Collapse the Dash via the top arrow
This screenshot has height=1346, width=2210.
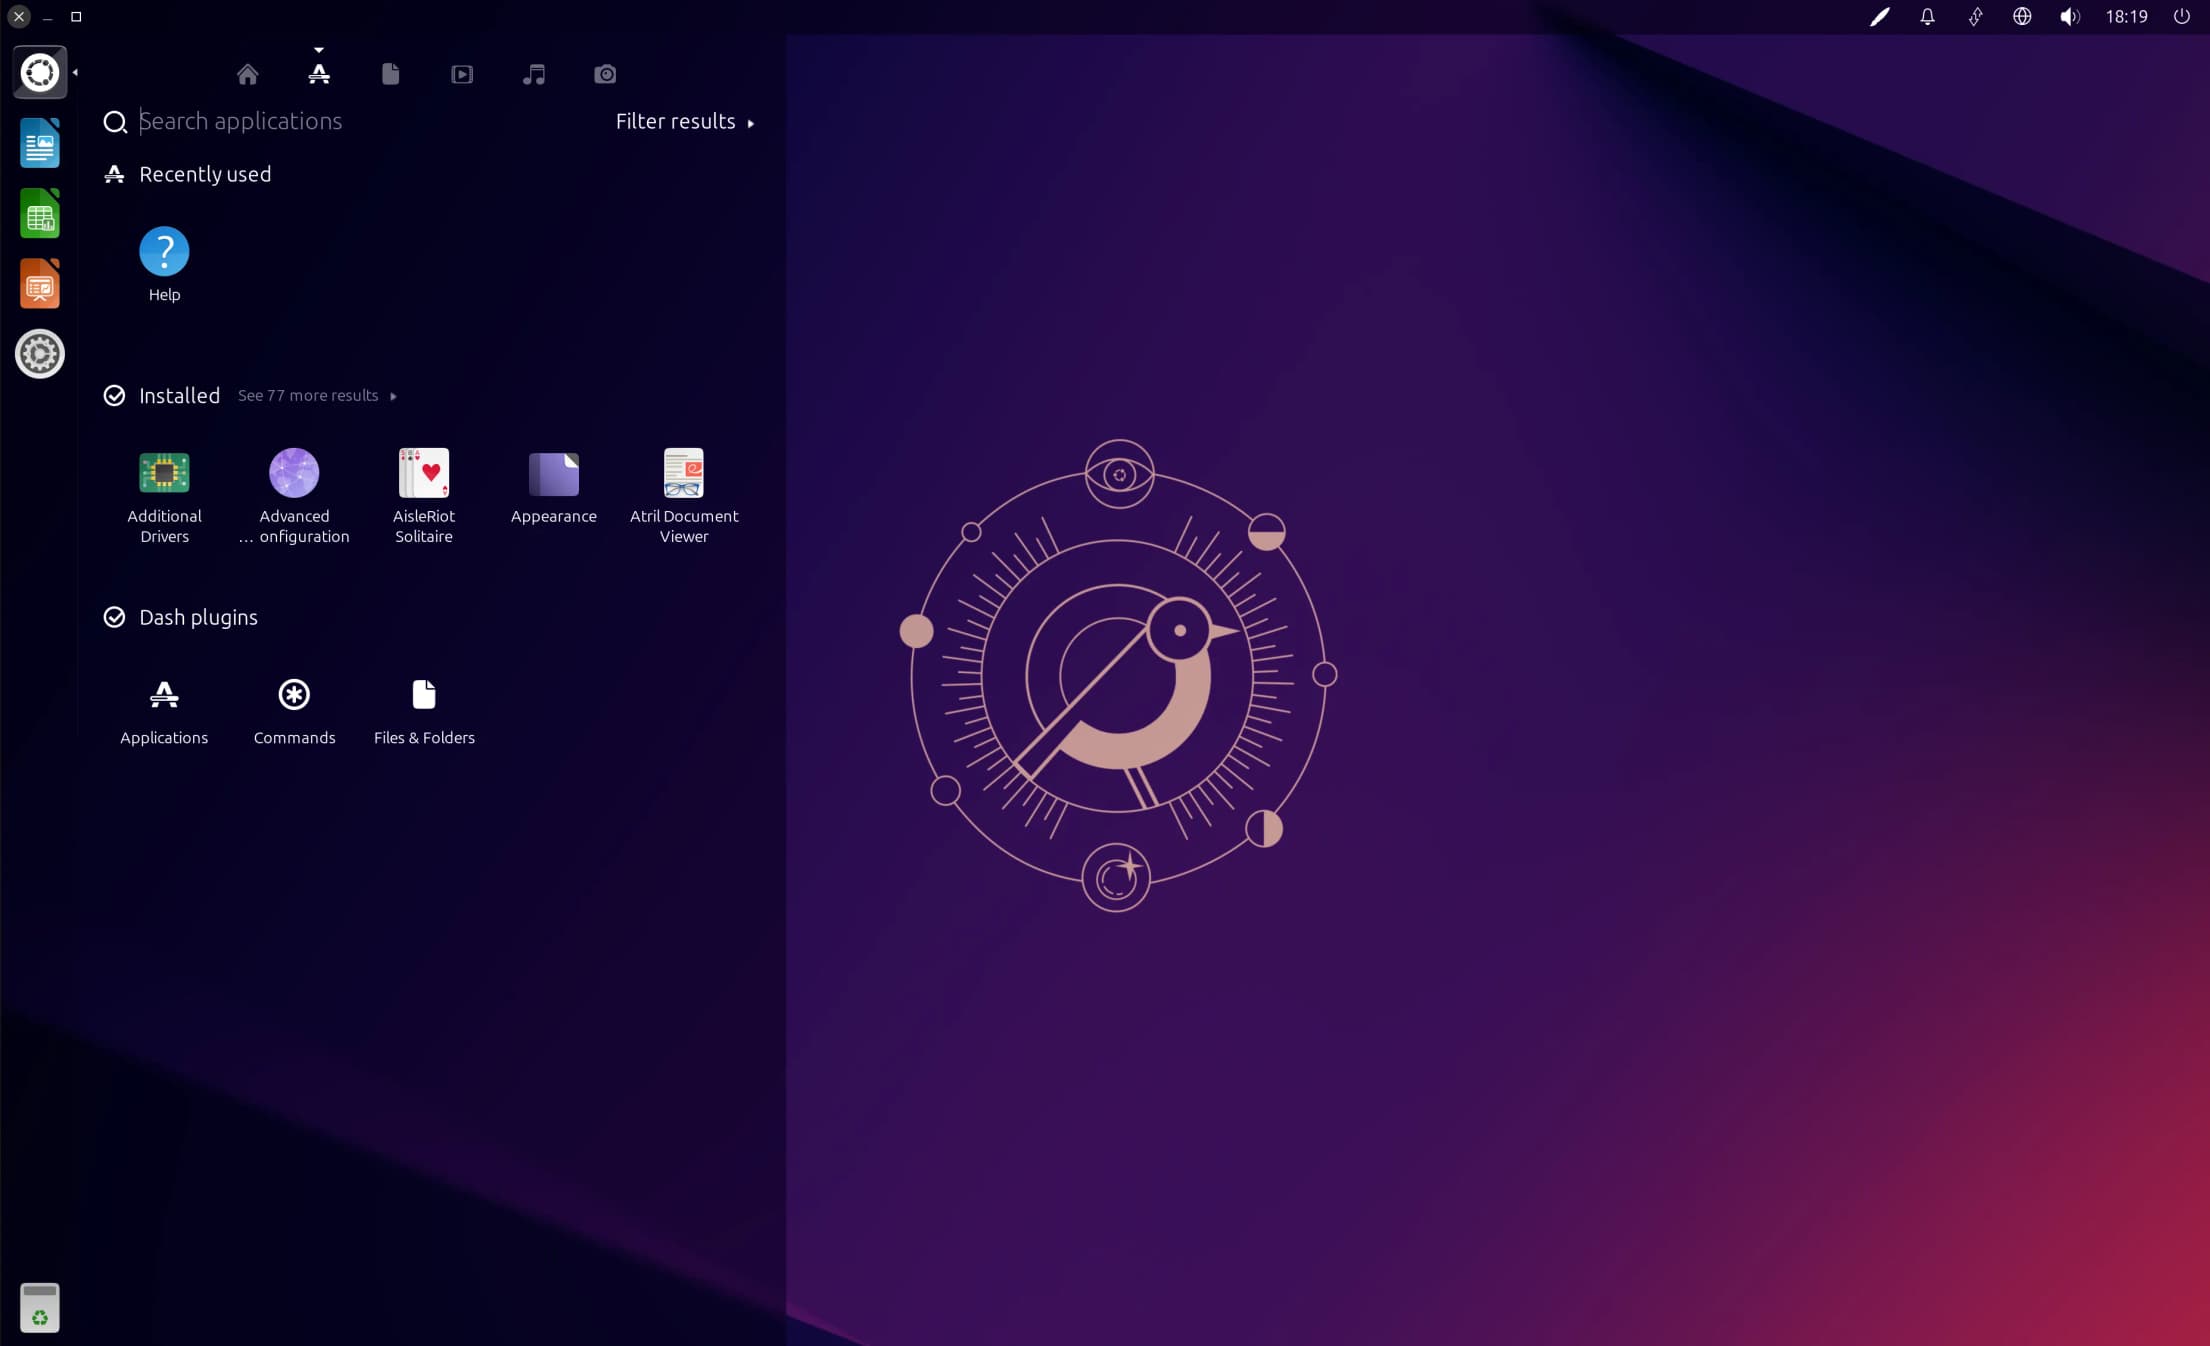319,48
